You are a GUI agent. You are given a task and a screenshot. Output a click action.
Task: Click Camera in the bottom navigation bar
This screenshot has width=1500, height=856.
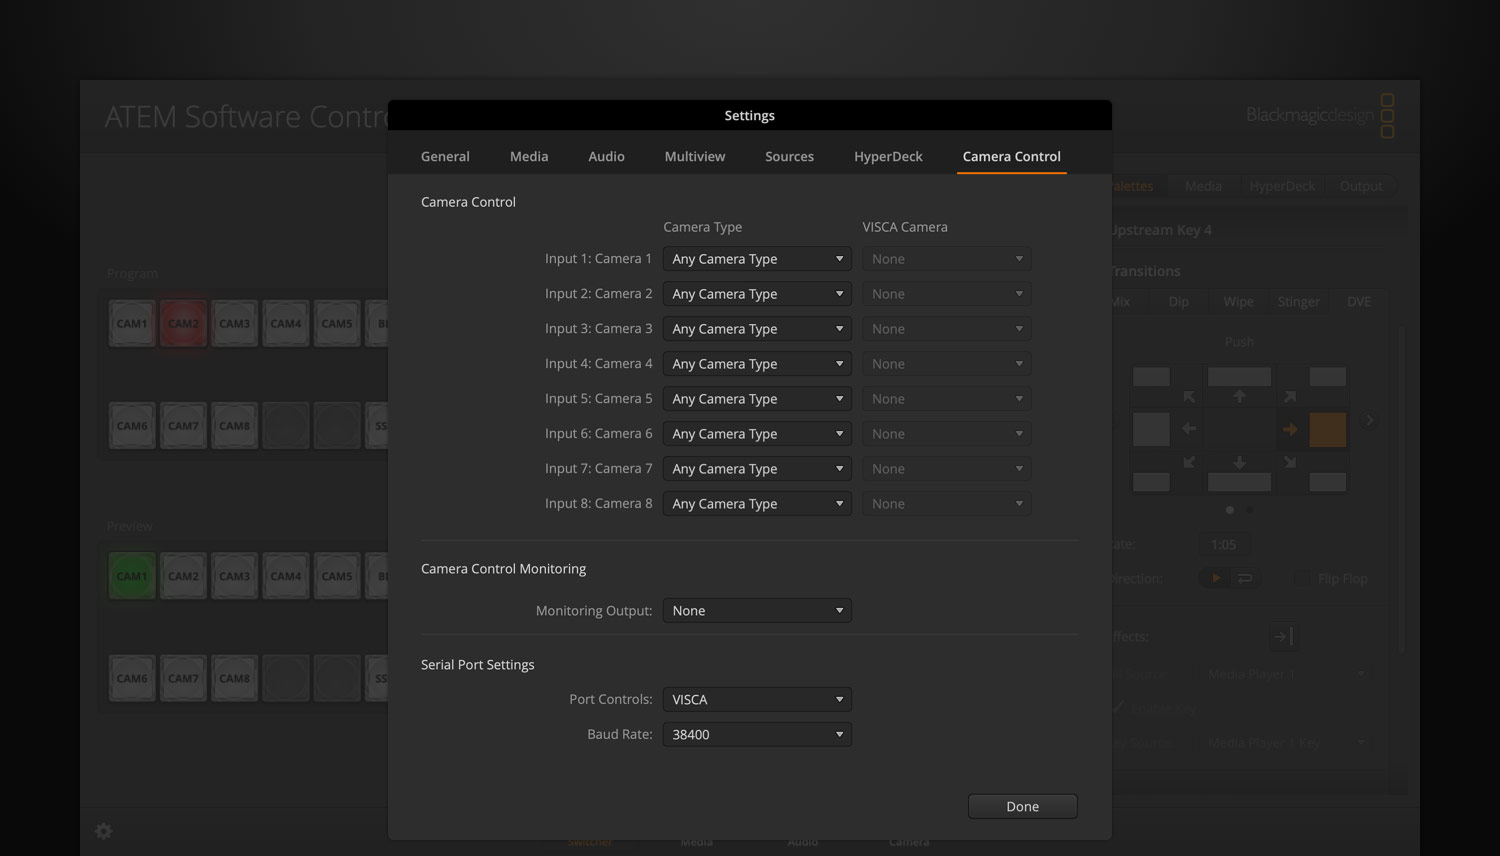[x=908, y=841]
